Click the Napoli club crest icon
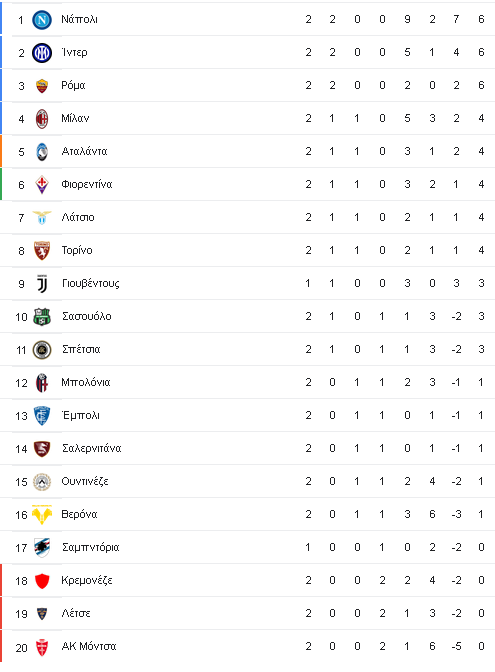This screenshot has height=672, width=495. pyautogui.click(x=42, y=20)
